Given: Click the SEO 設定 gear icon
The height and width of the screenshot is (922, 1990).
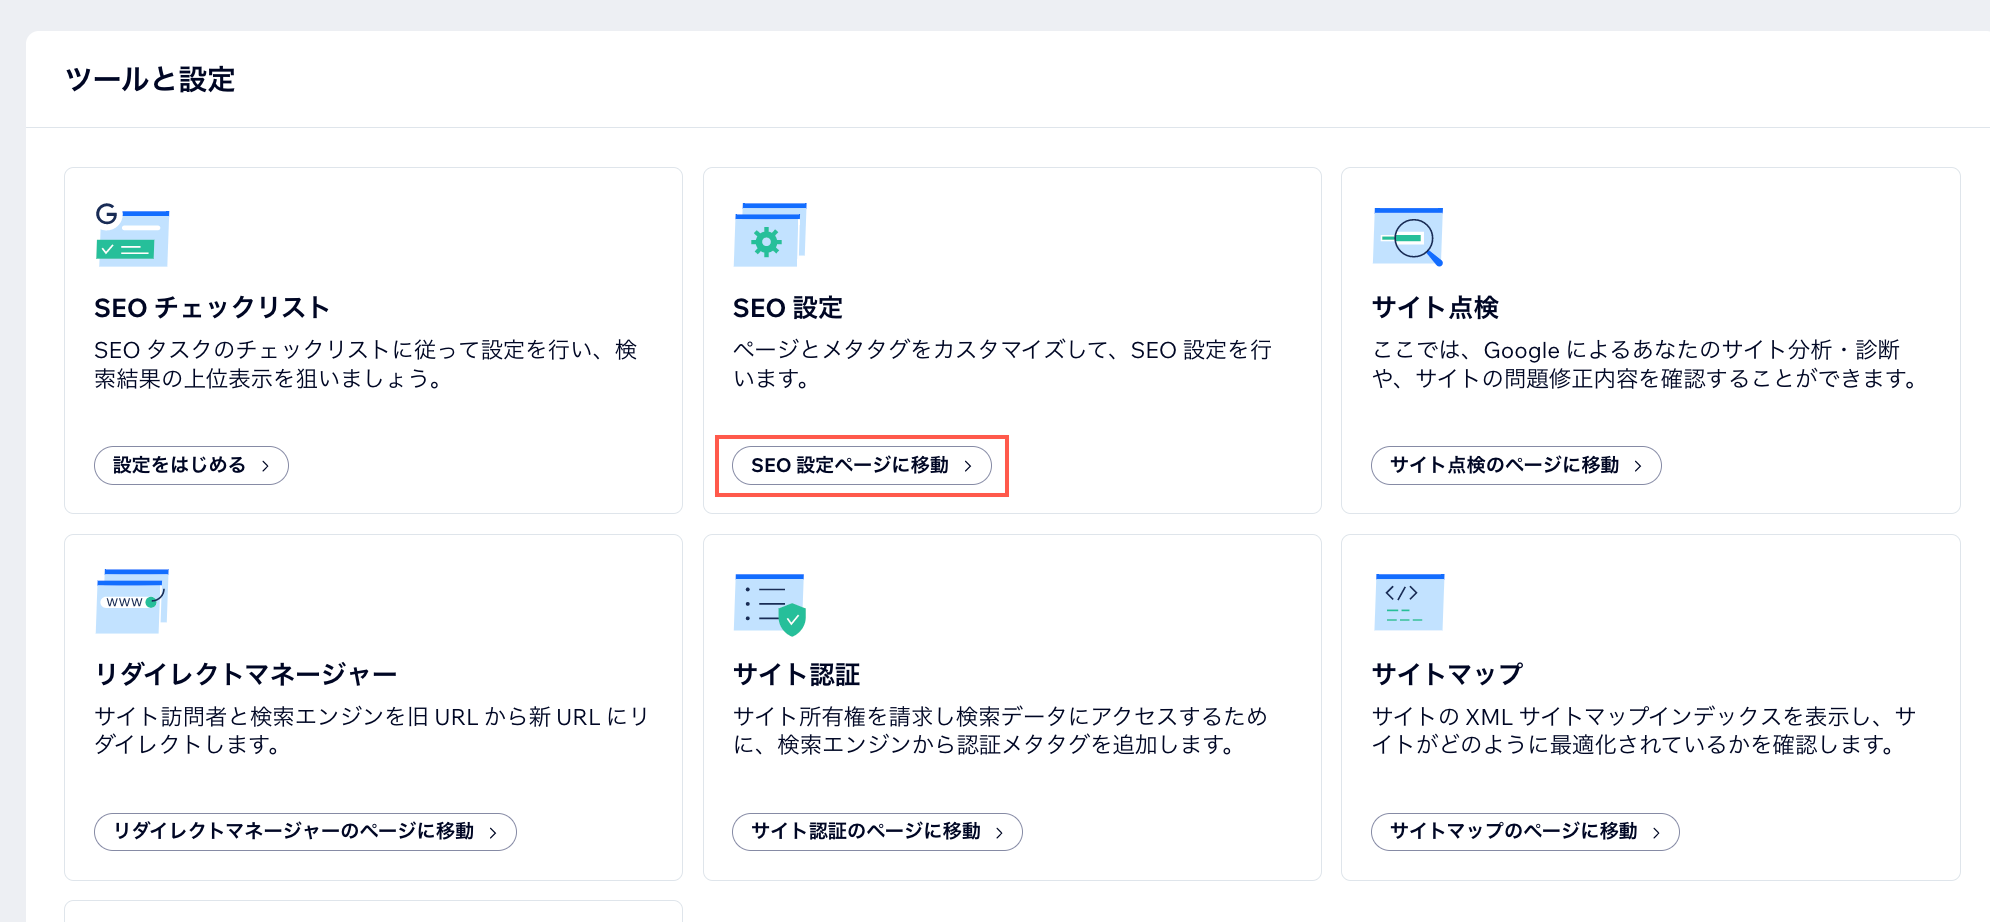Looking at the screenshot, I should click(769, 235).
